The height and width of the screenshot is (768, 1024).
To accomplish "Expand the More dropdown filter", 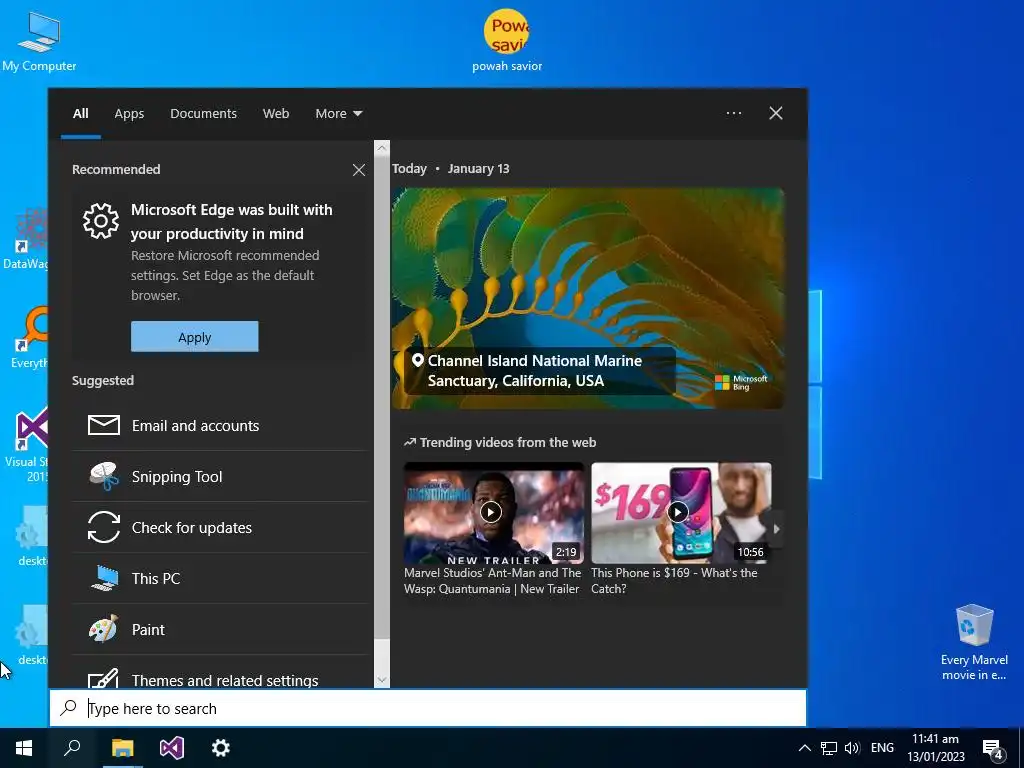I will point(338,113).
